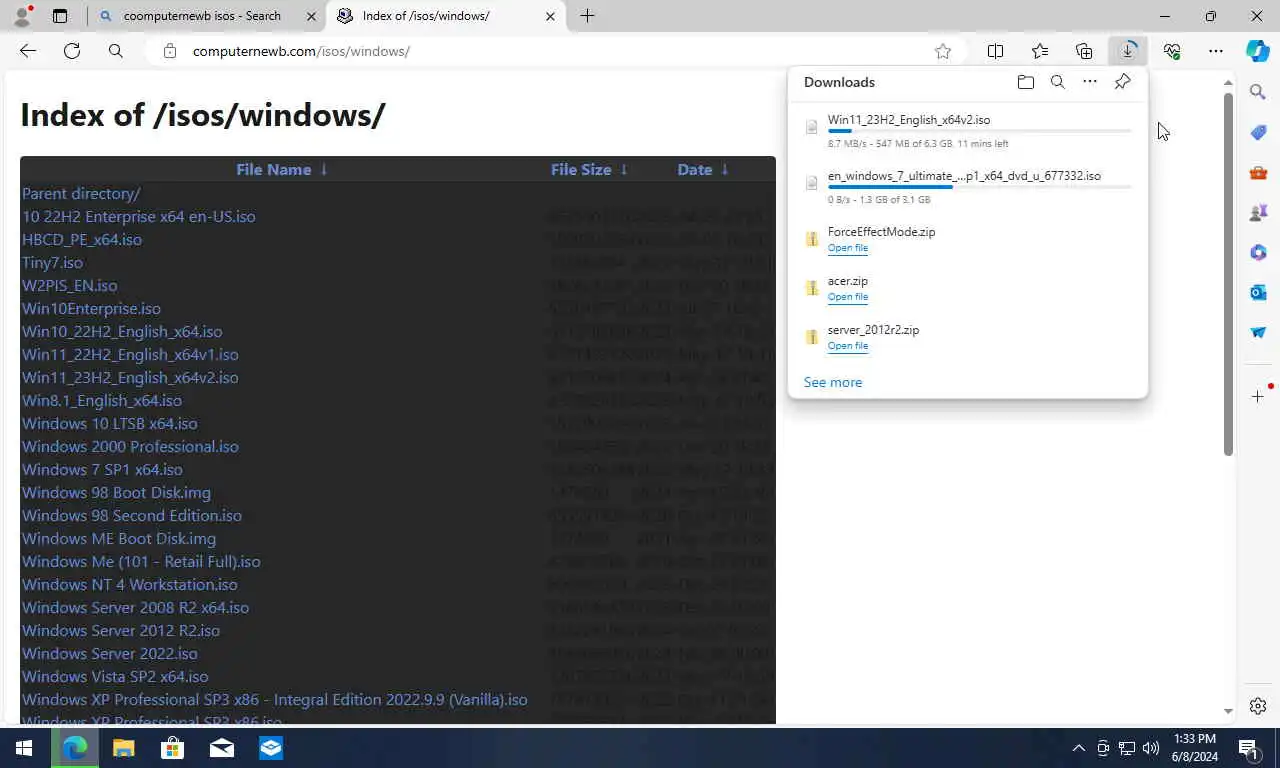
Task: Go to Parent directory
Action: (x=81, y=193)
